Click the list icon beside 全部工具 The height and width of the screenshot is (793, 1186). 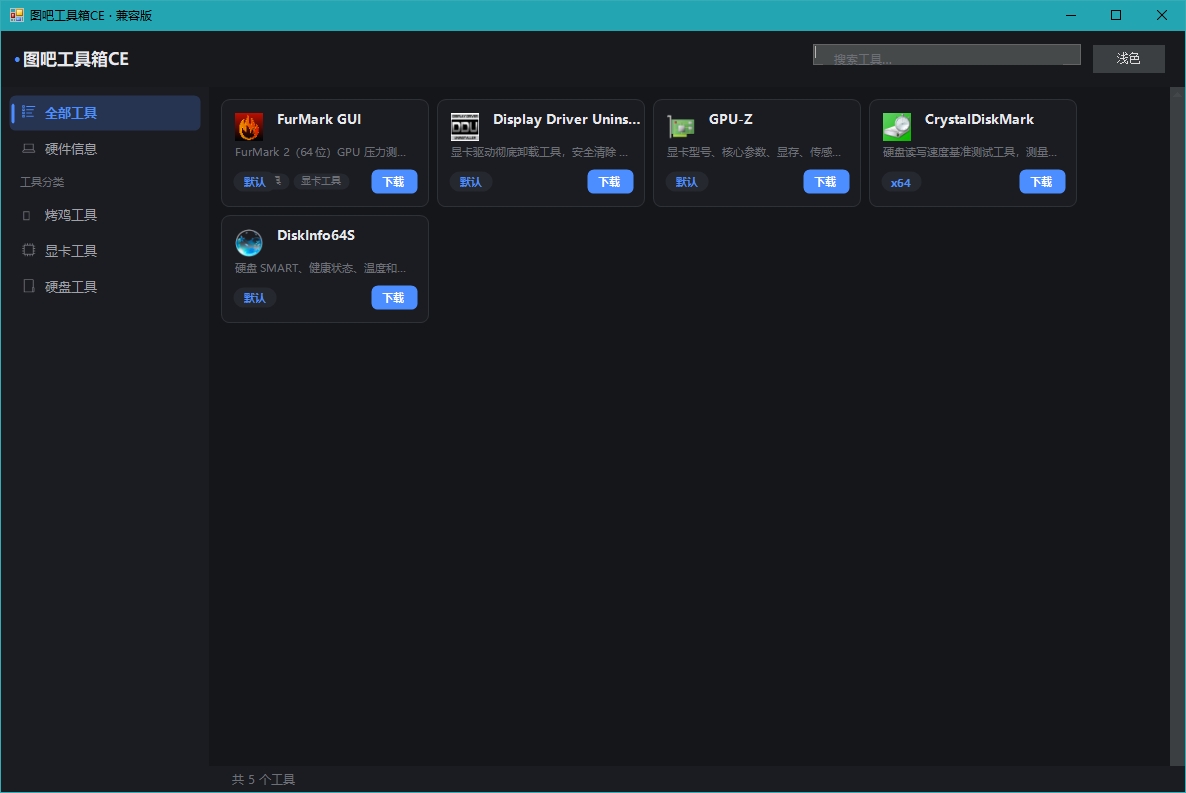click(x=29, y=112)
